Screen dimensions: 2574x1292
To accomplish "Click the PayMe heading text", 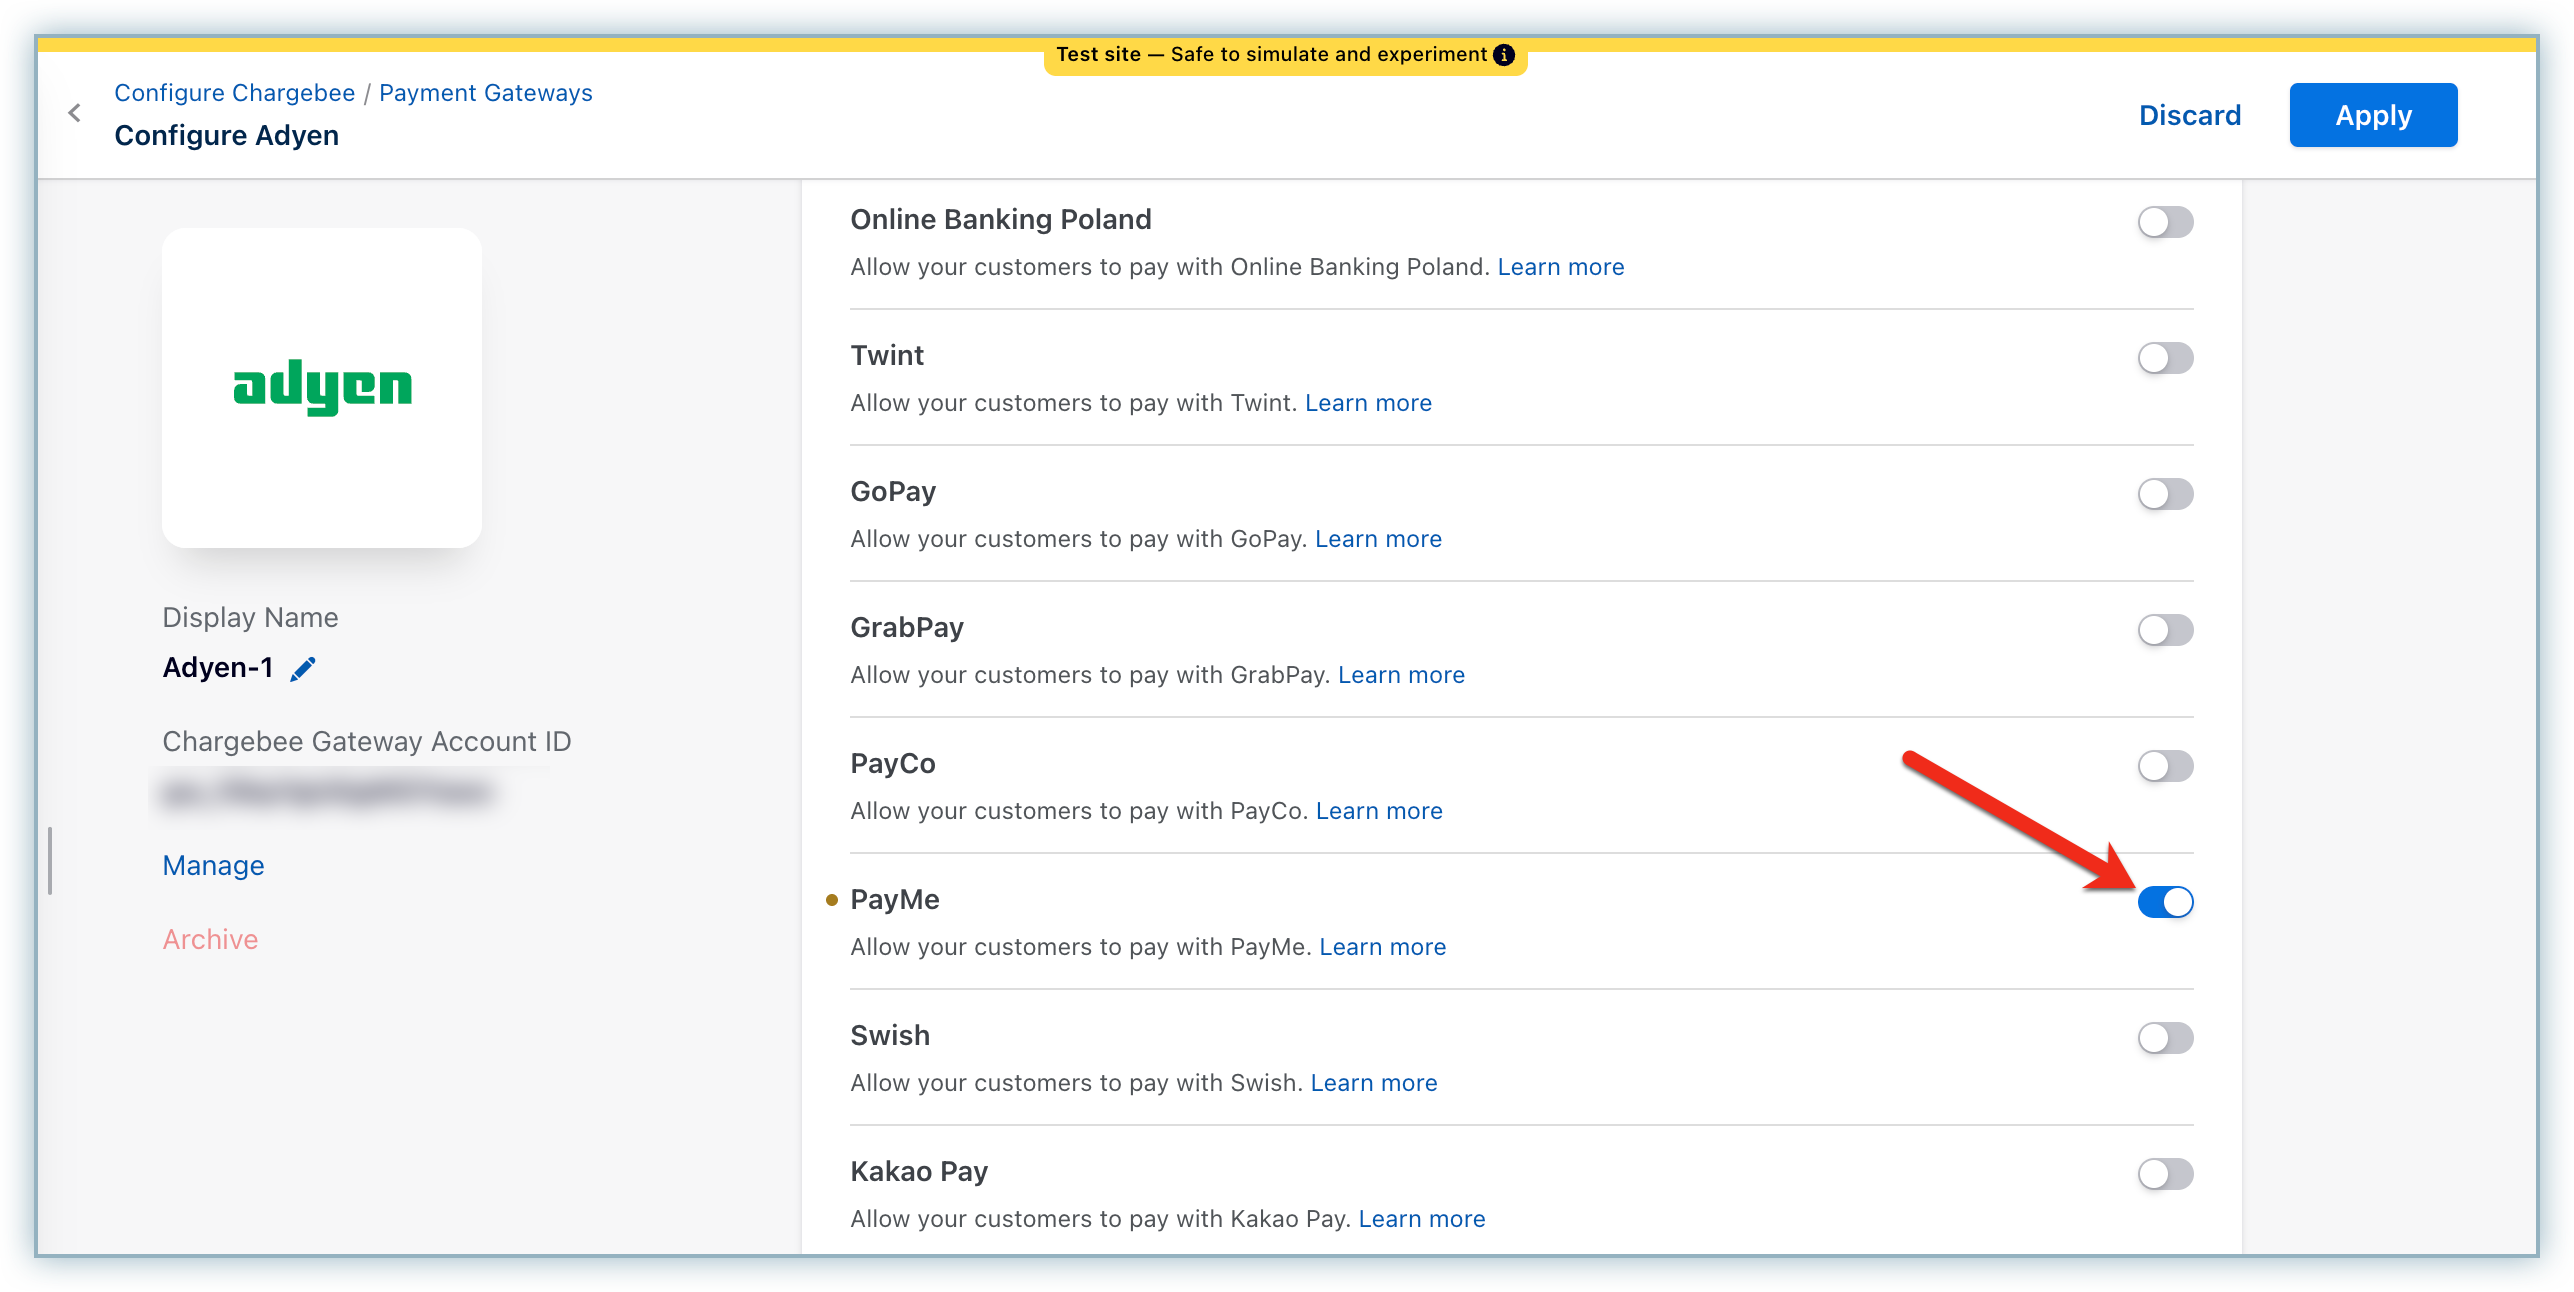I will click(895, 900).
